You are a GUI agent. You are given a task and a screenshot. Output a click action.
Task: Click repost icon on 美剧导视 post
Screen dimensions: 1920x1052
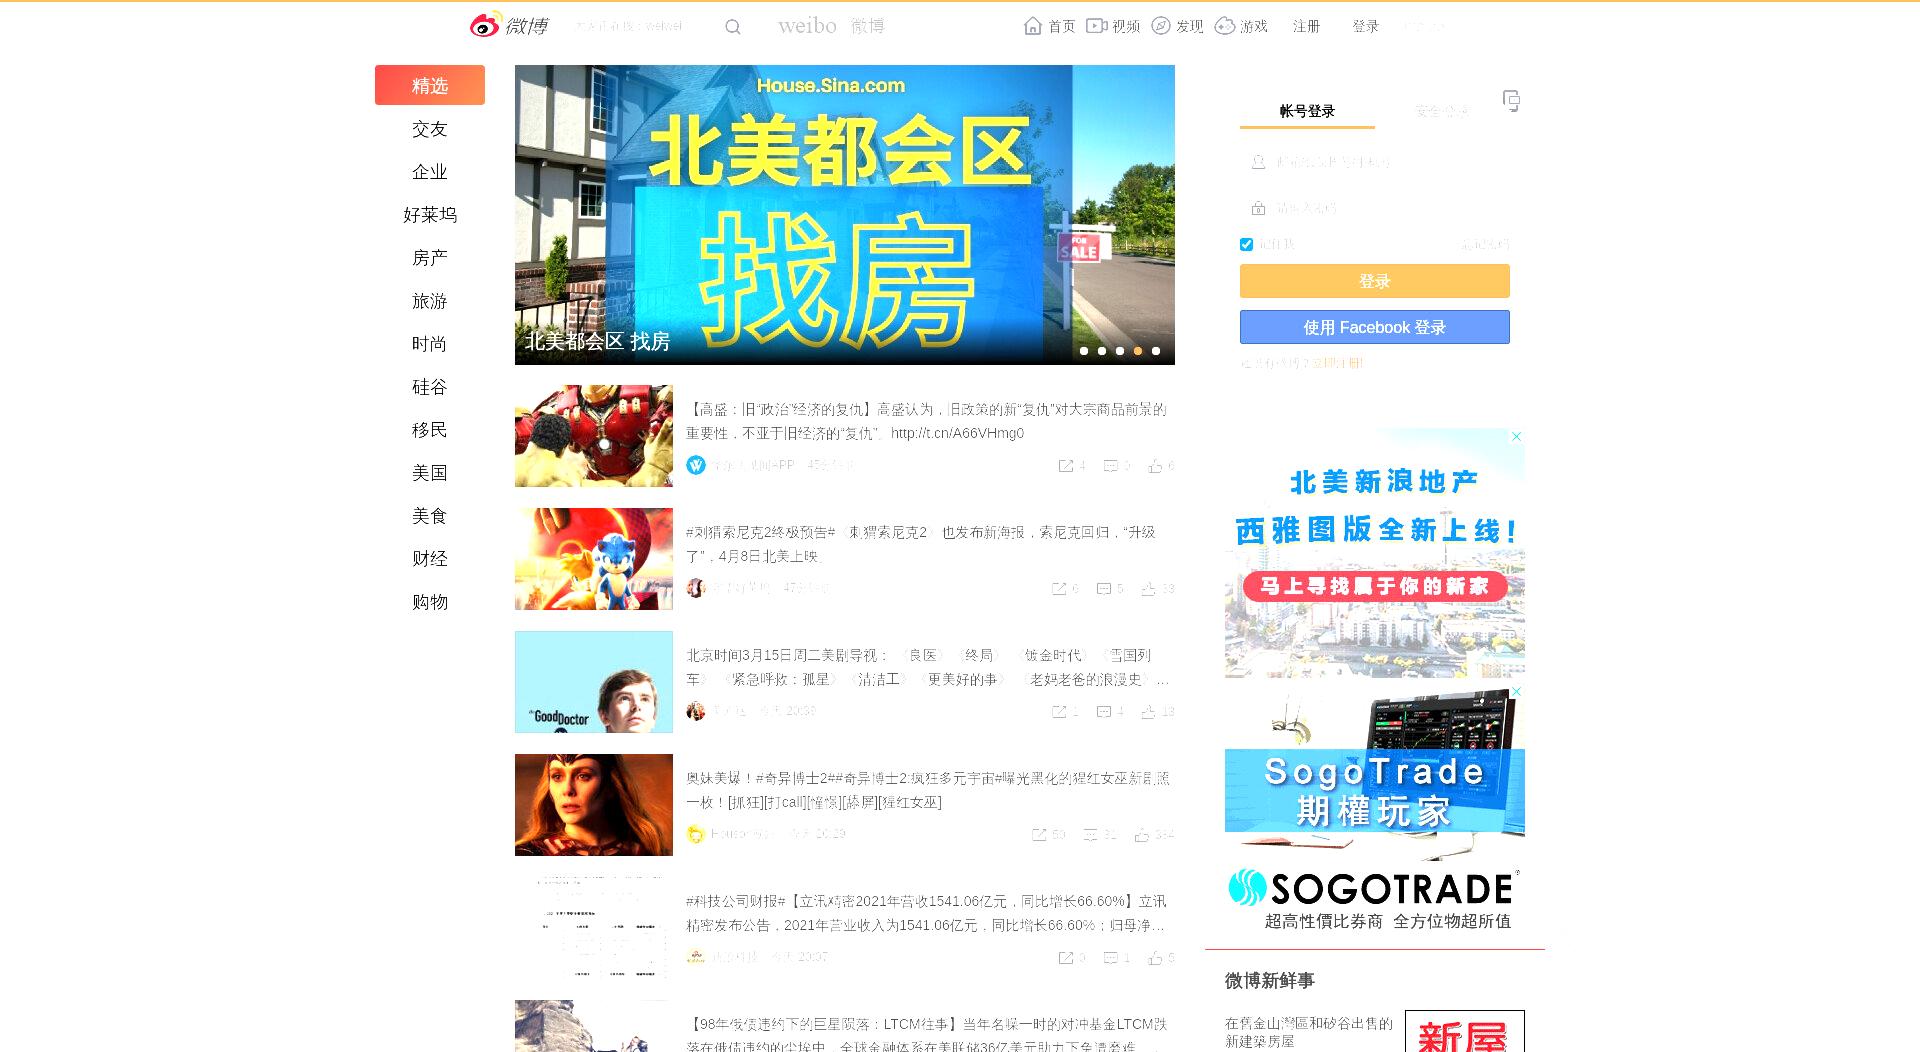tap(1059, 712)
